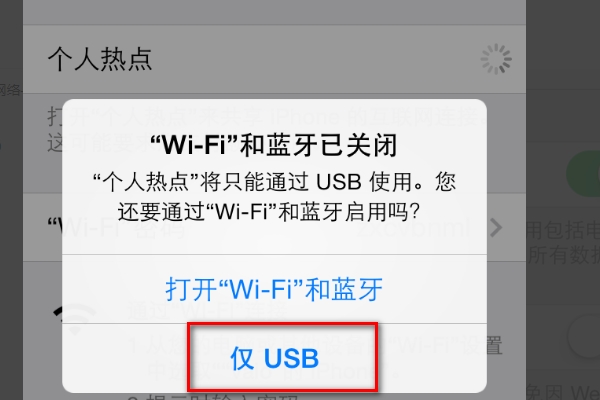Click the loading spinner beside 个人热点
This screenshot has width=600, height=400.
point(496,59)
